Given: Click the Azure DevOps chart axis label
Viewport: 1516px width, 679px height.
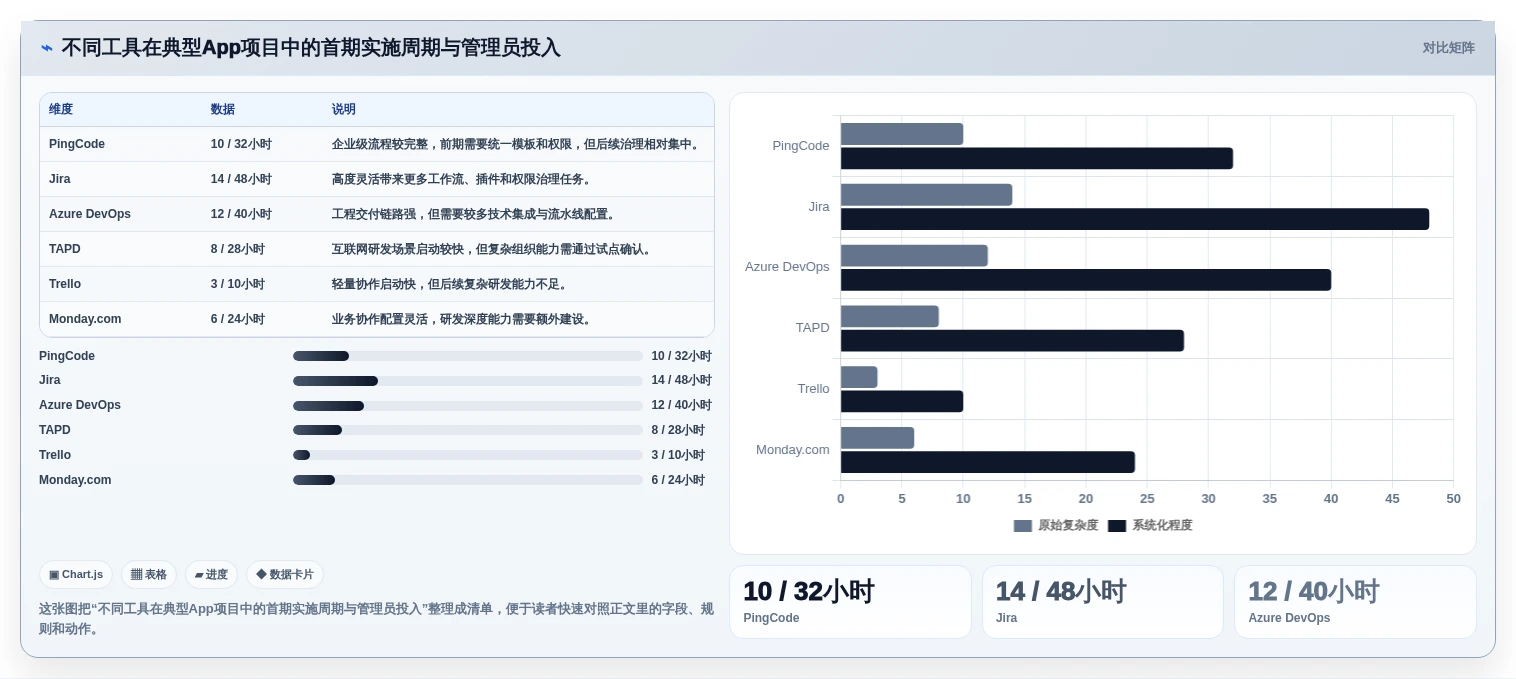Looking at the screenshot, I should pos(787,267).
